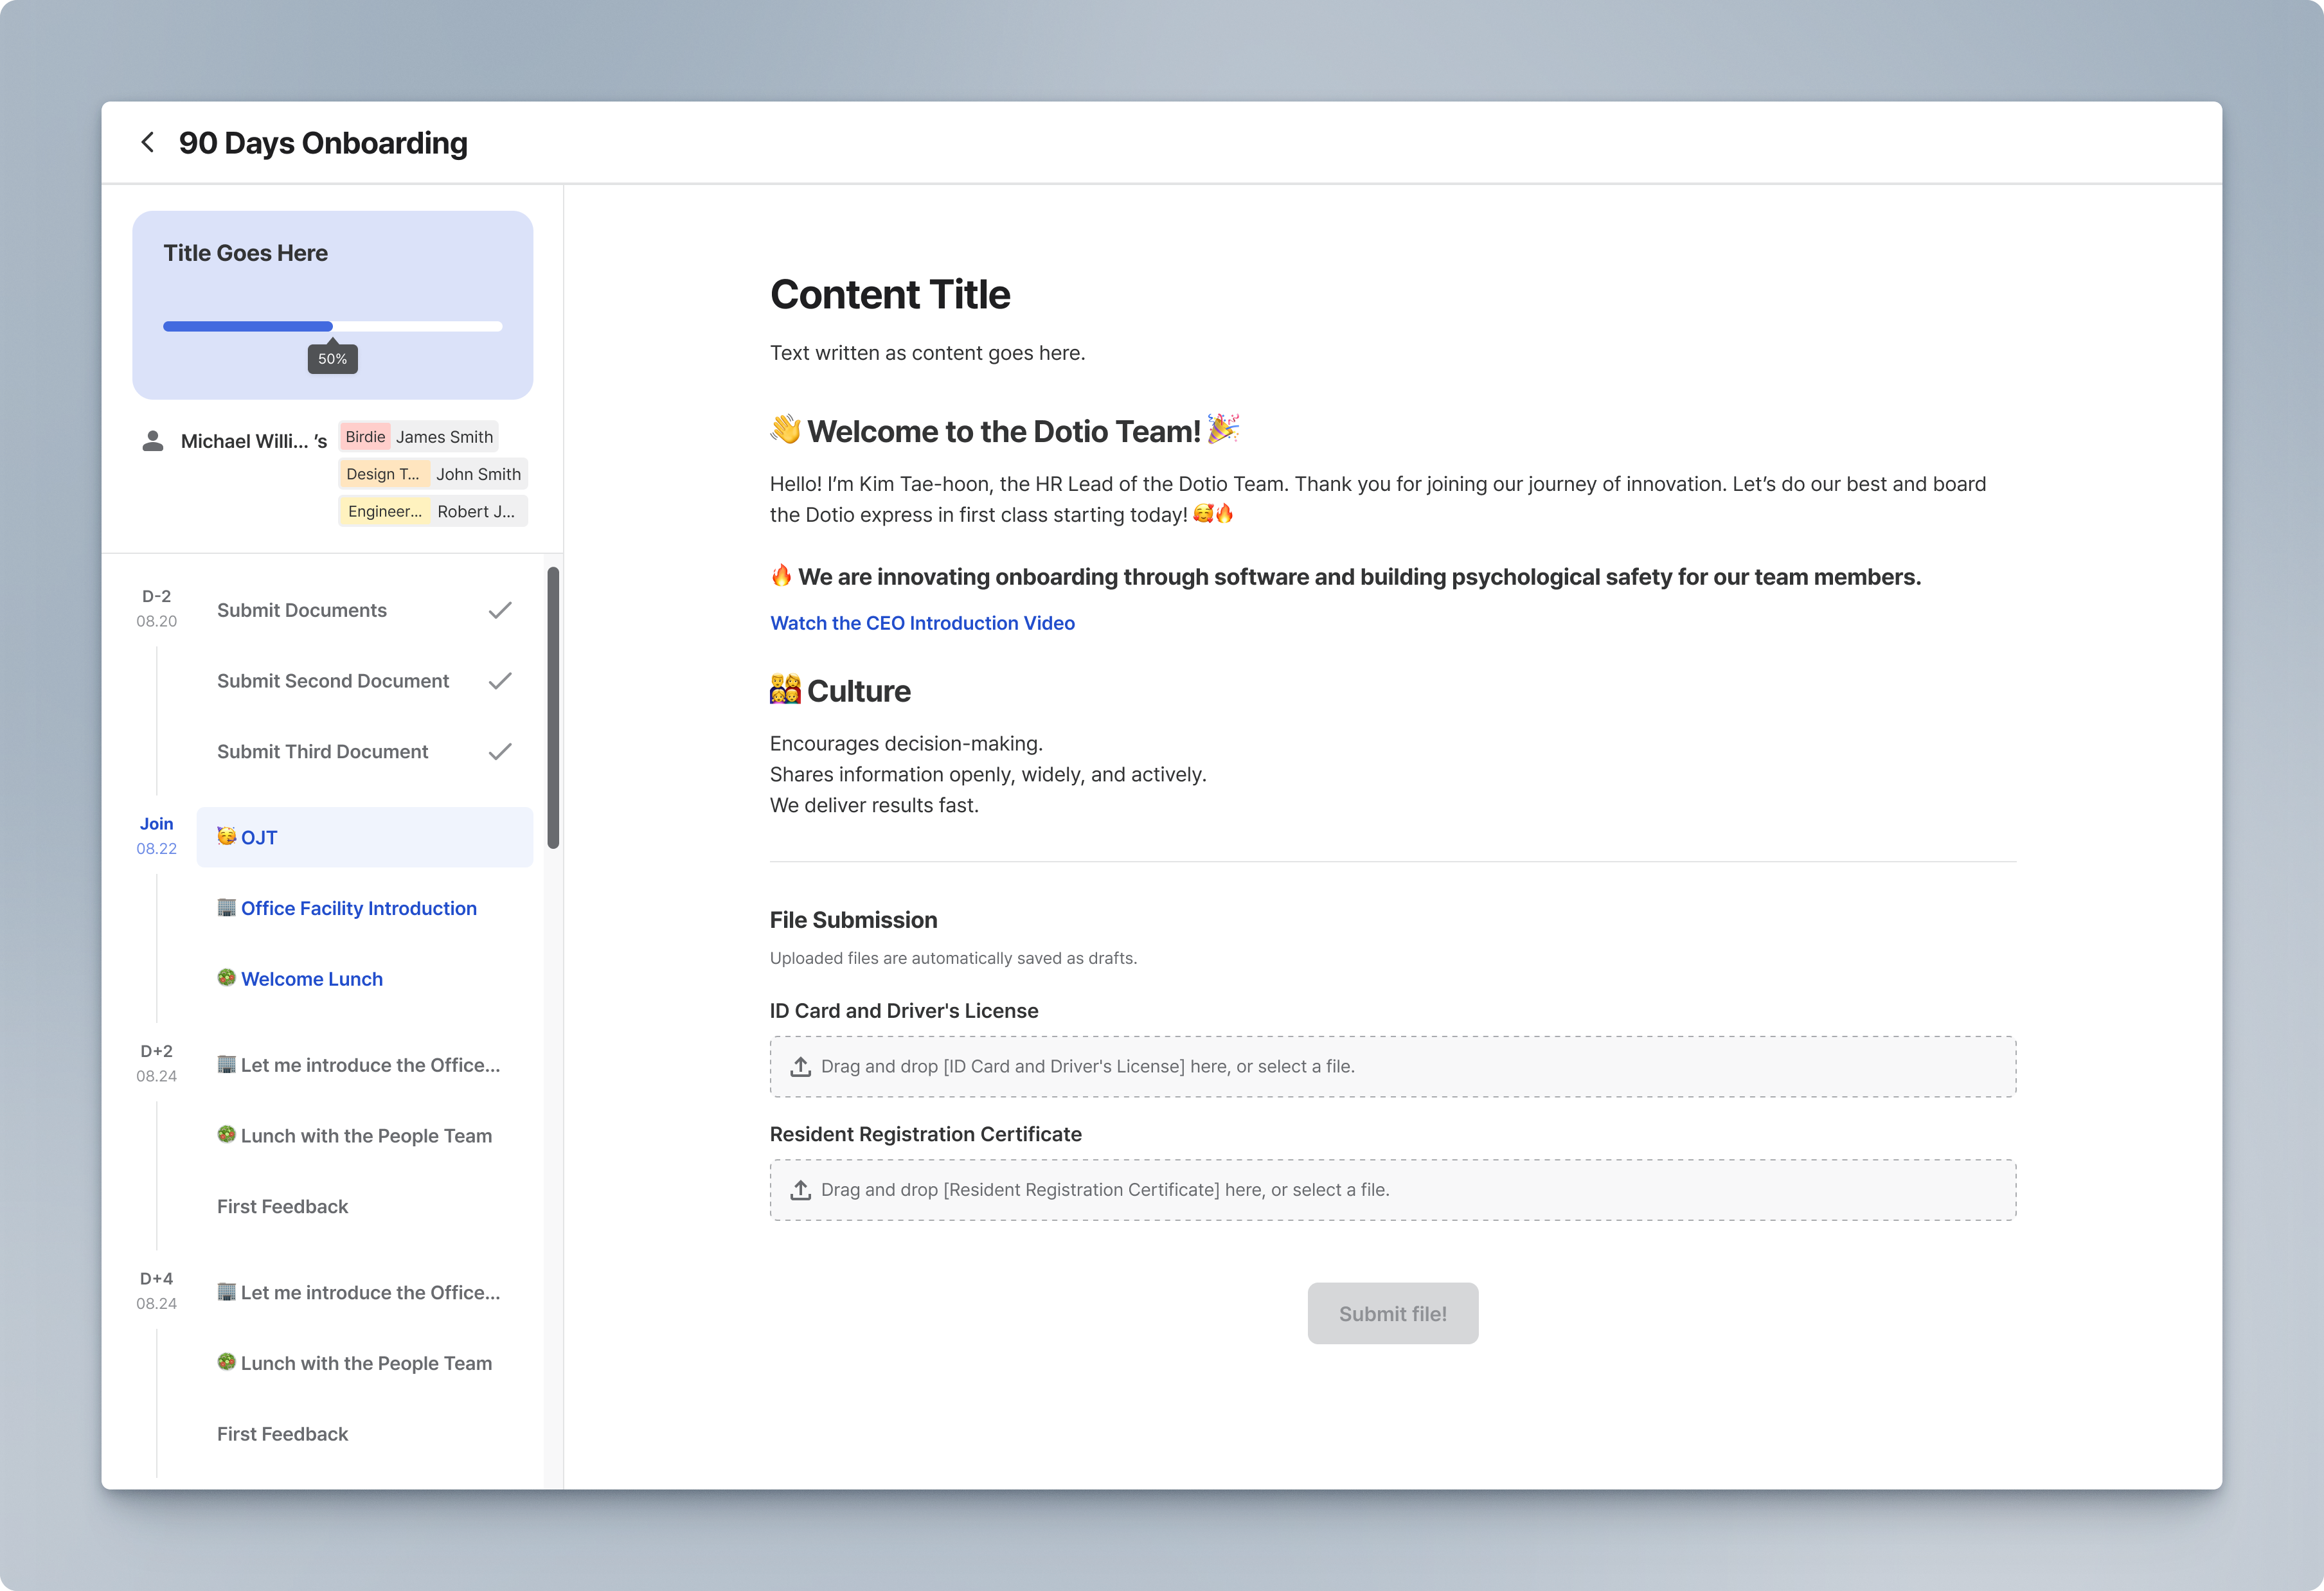Toggle the checkmark for Submit Documents
Screen dimensions: 2324x1591
point(500,610)
